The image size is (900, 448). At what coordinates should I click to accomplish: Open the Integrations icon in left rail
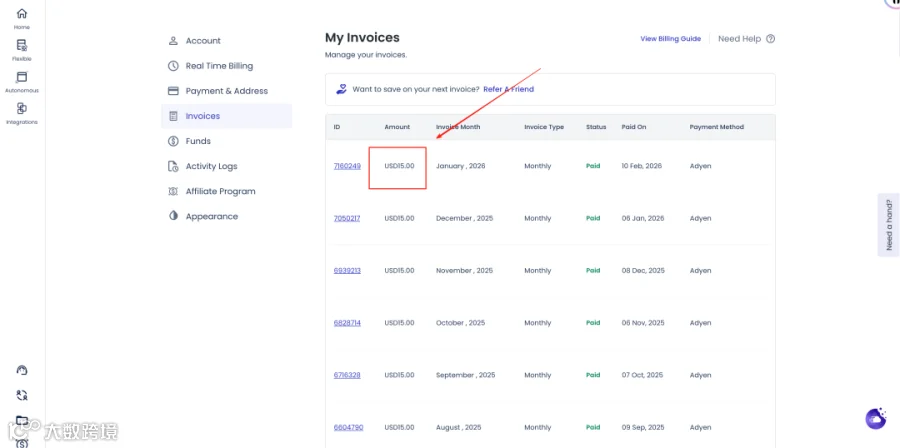pos(22,108)
